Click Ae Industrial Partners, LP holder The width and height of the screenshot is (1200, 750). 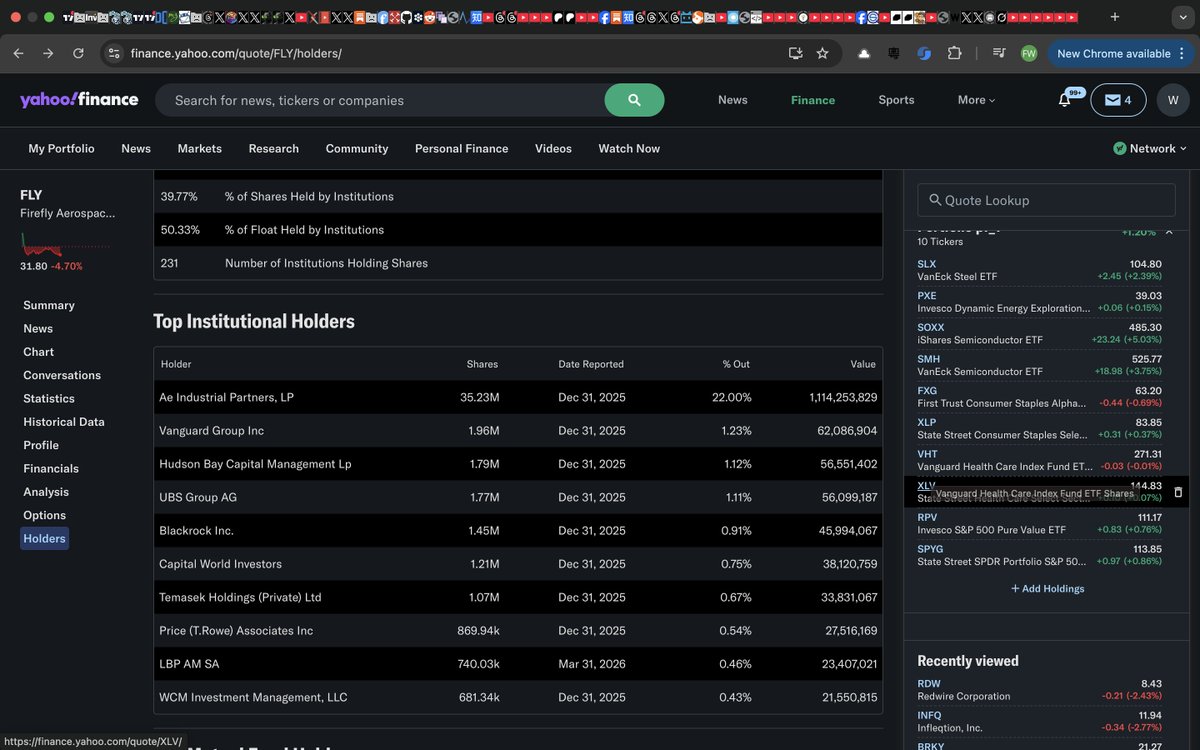(226, 397)
